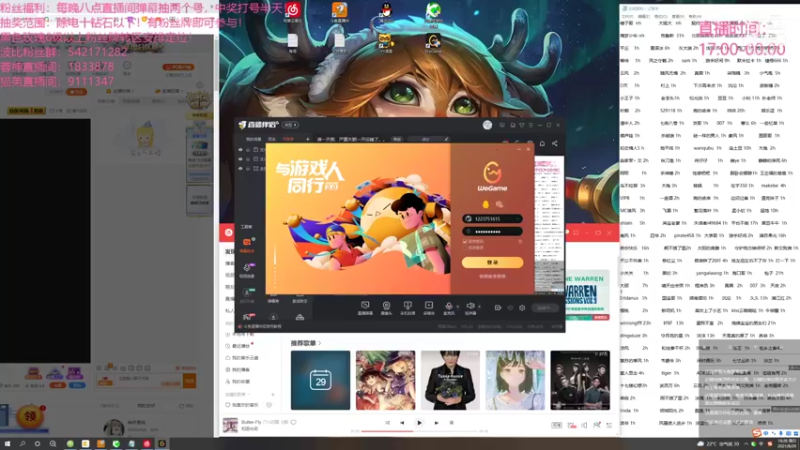Open playlist queue icon in music player
The height and width of the screenshot is (450, 800).
tap(609, 425)
